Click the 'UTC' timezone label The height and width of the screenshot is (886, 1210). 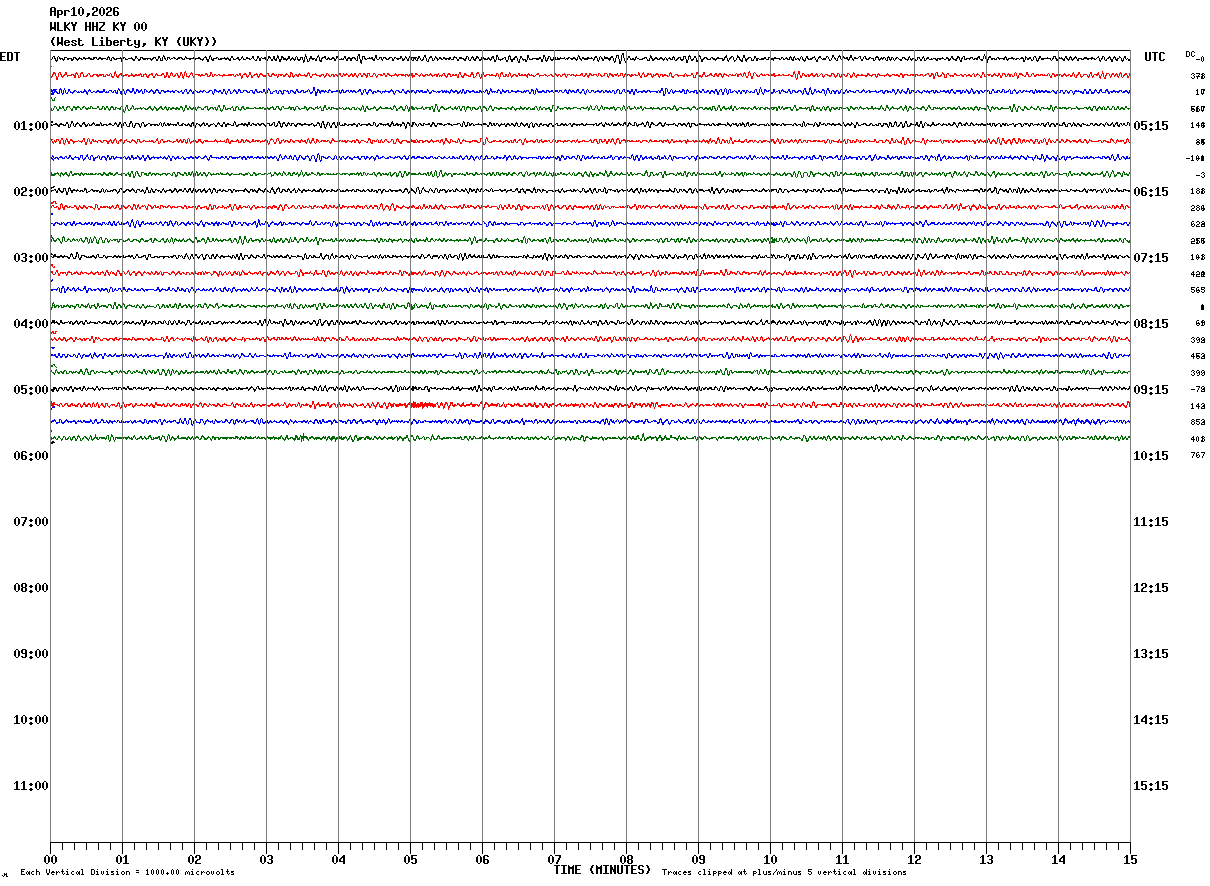pyautogui.click(x=1155, y=57)
